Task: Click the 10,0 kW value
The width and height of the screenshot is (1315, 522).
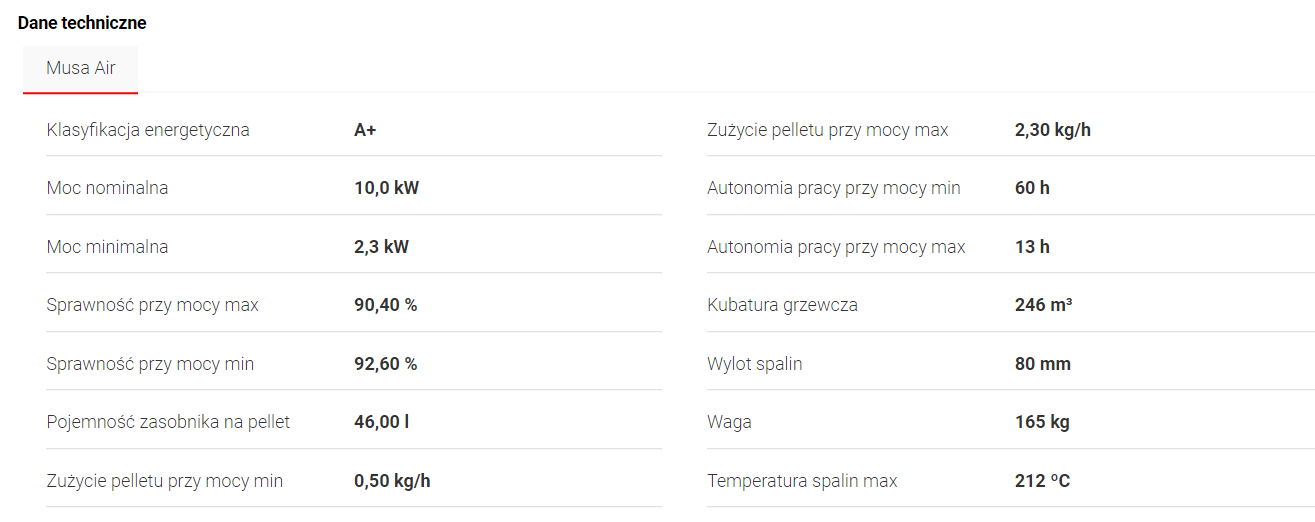Action: (386, 188)
